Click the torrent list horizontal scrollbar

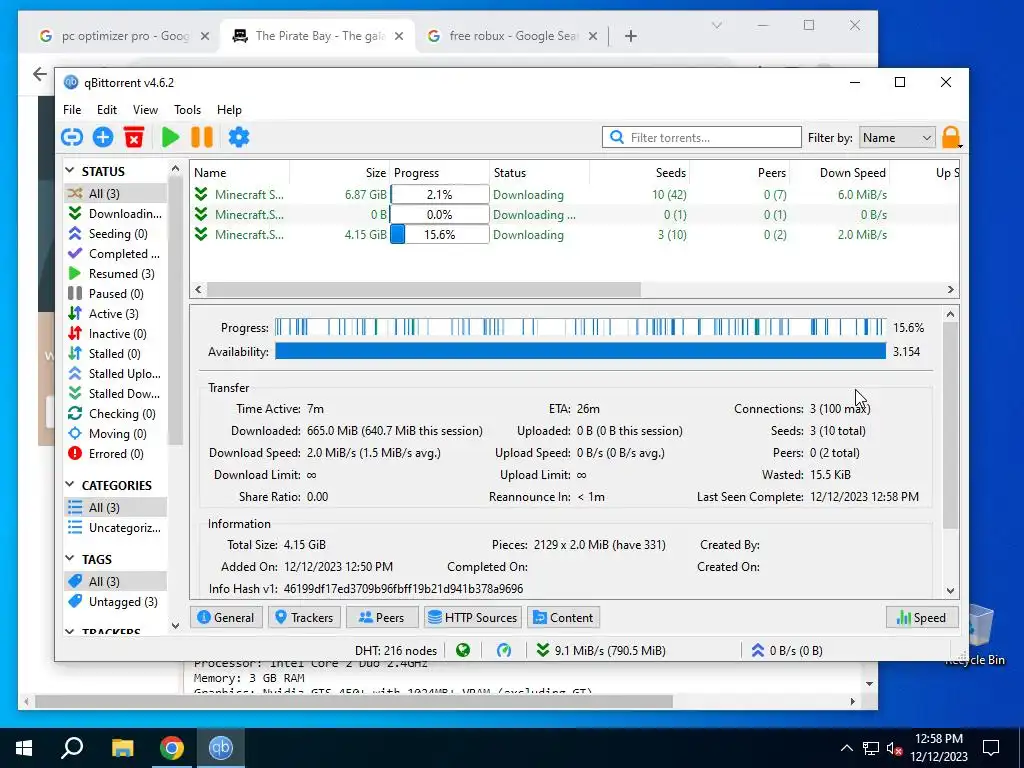(423, 289)
